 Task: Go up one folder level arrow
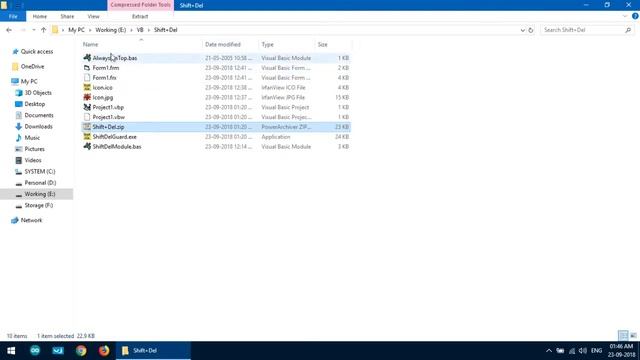click(x=44, y=30)
